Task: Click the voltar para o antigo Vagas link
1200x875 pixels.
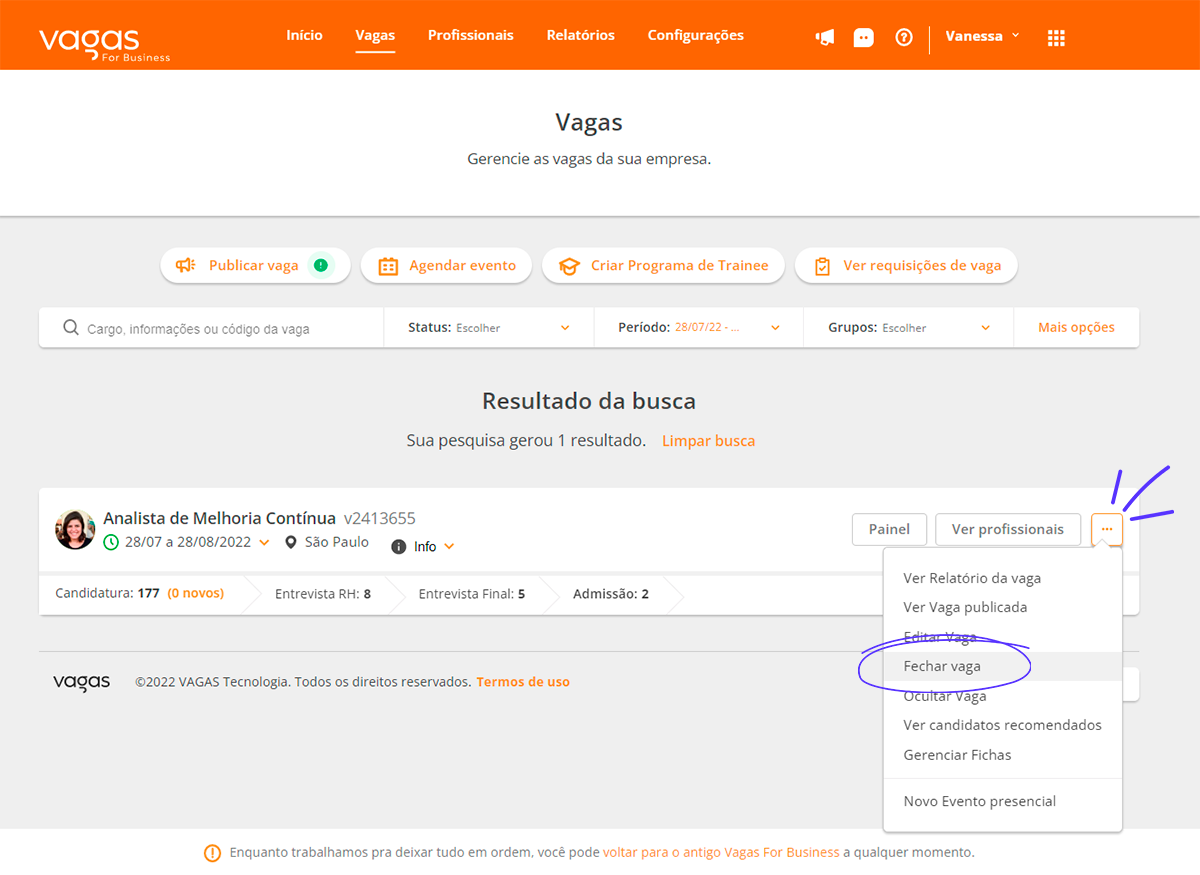Action: point(721,853)
